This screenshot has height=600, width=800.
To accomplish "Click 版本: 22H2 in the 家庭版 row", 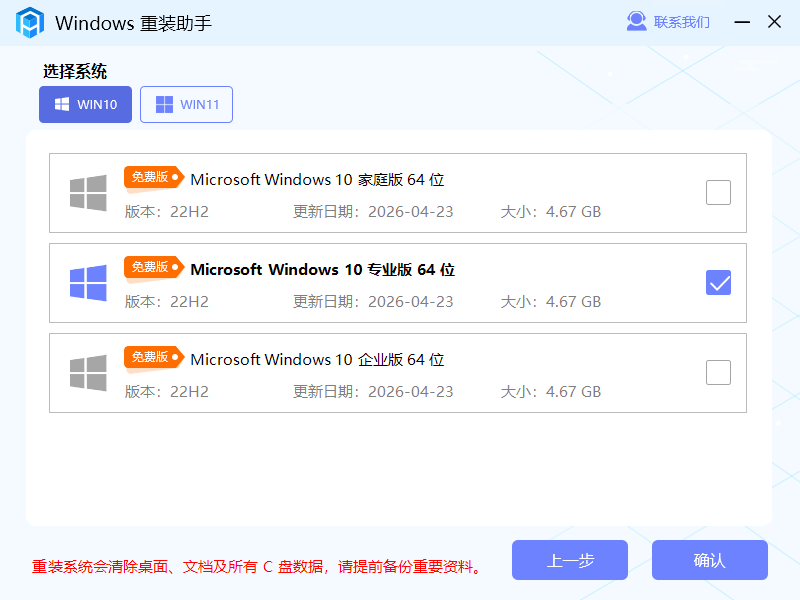I will click(x=167, y=212).
